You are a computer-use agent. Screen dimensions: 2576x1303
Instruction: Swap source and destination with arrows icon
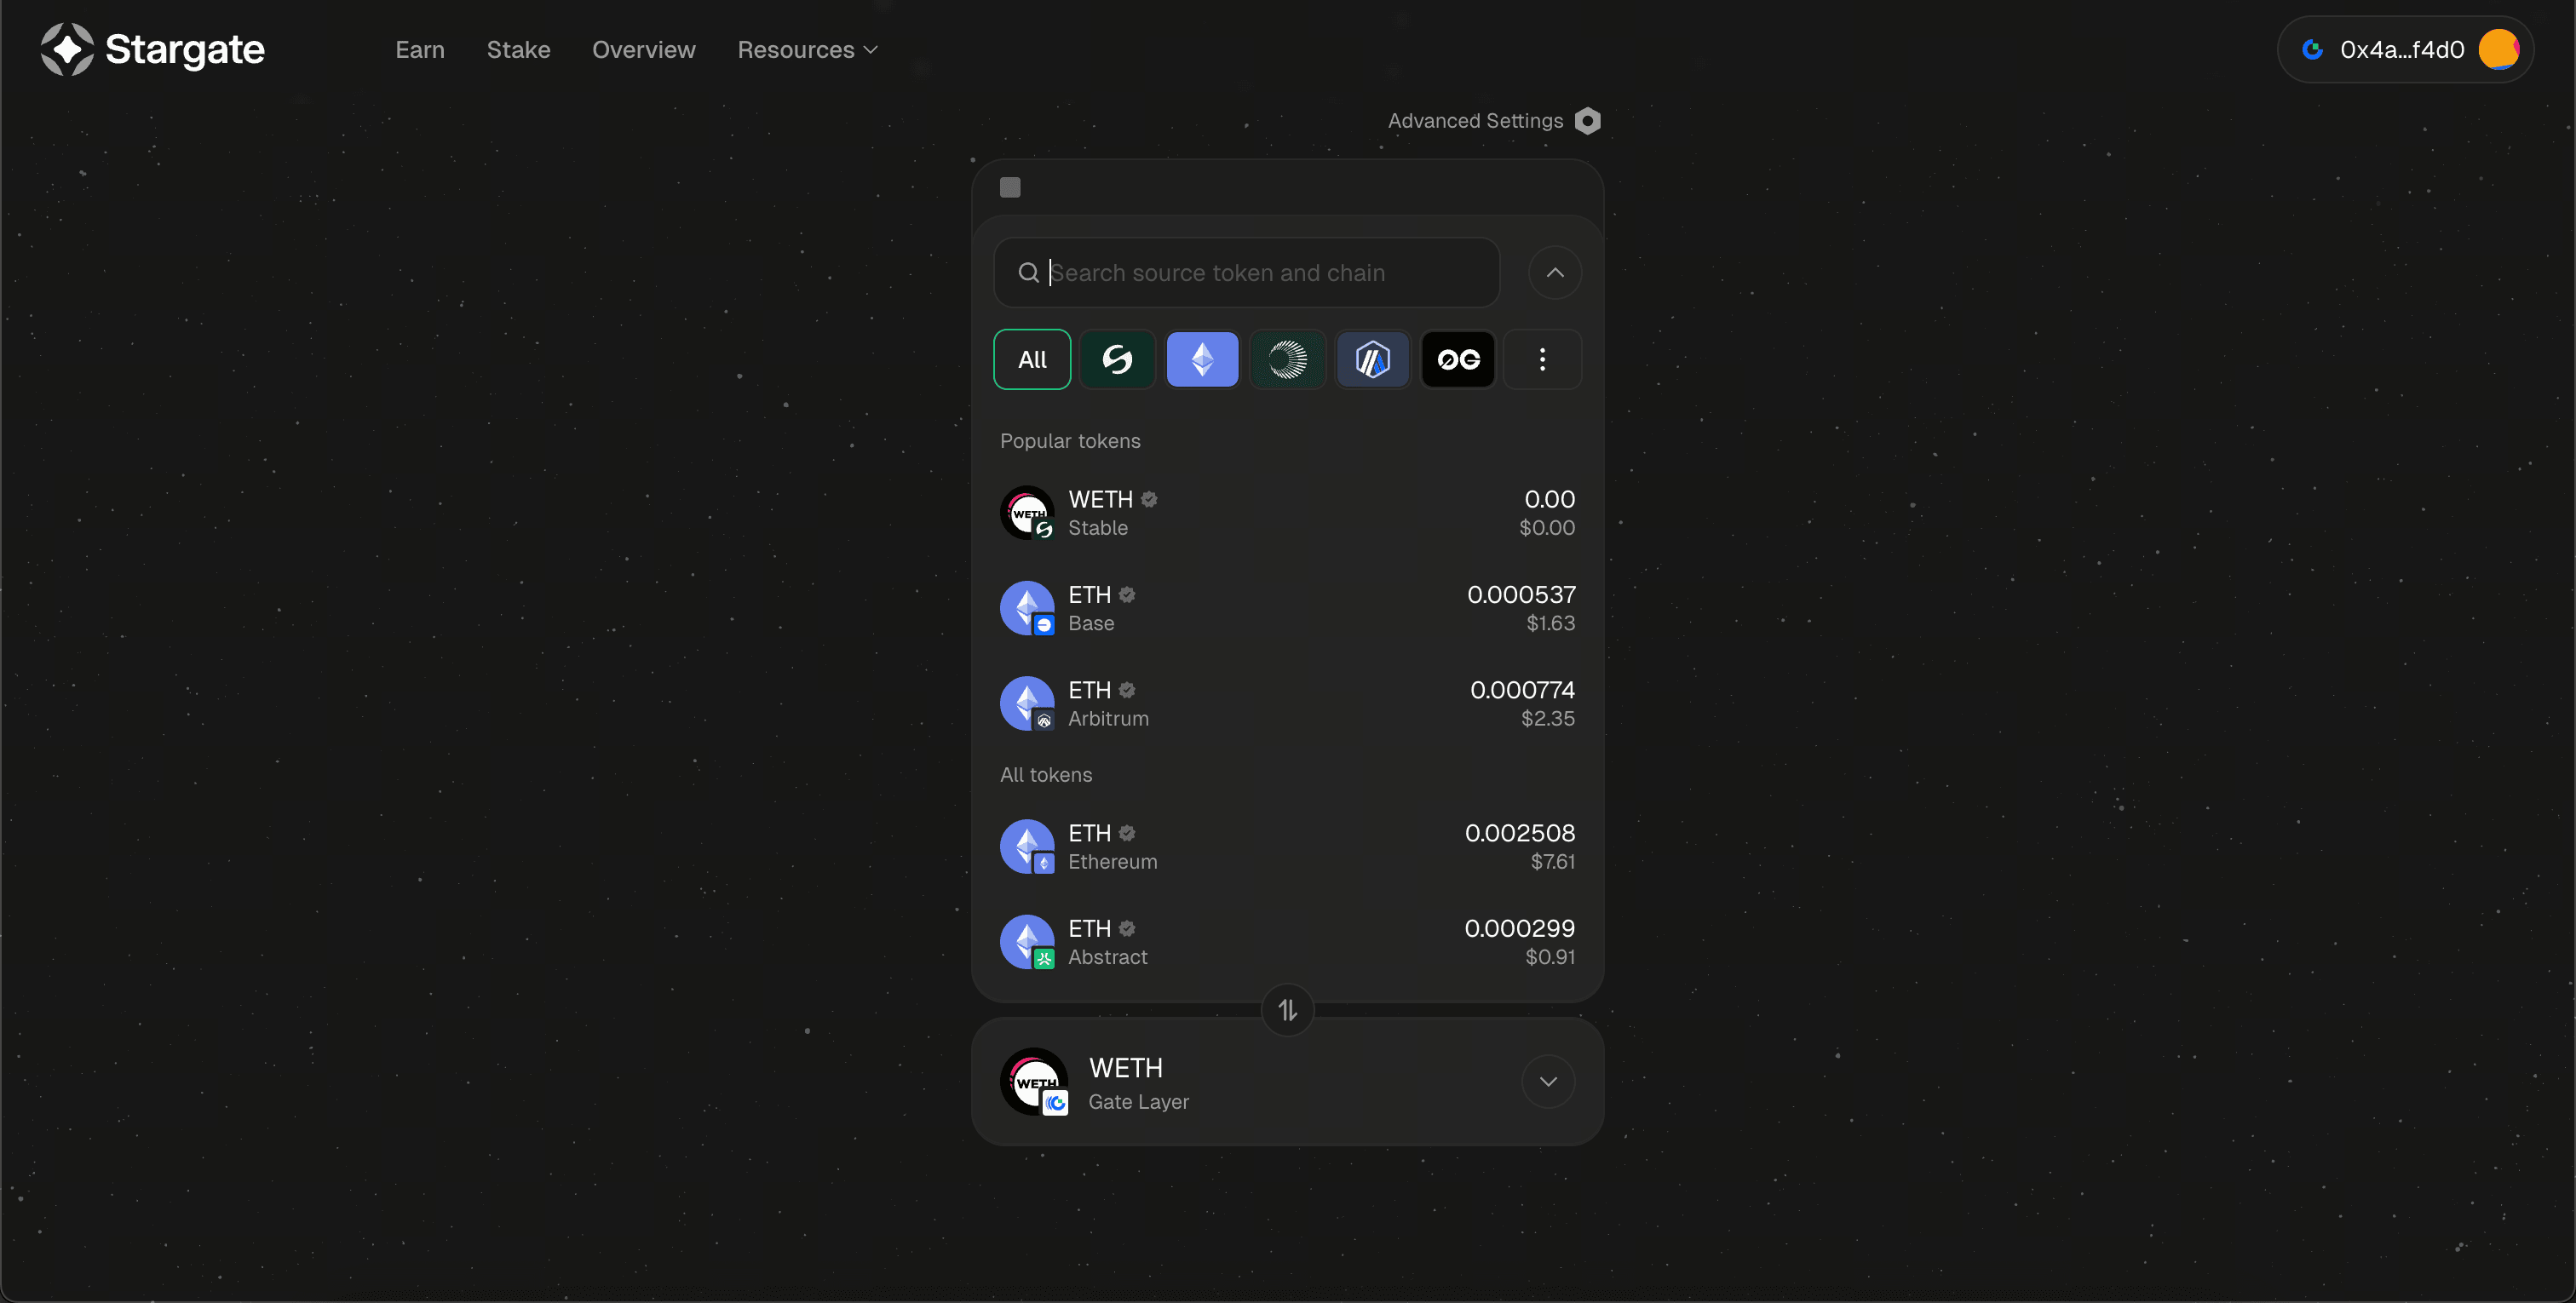(1287, 1010)
